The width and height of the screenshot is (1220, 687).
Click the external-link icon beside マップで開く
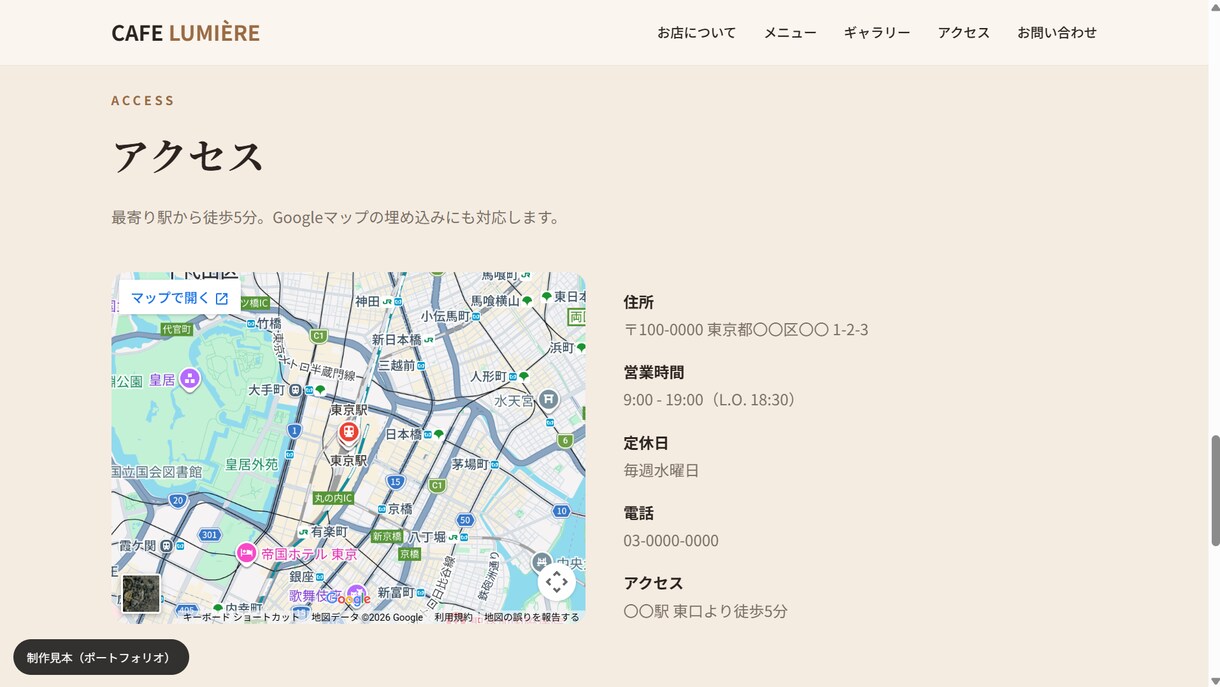(222, 298)
